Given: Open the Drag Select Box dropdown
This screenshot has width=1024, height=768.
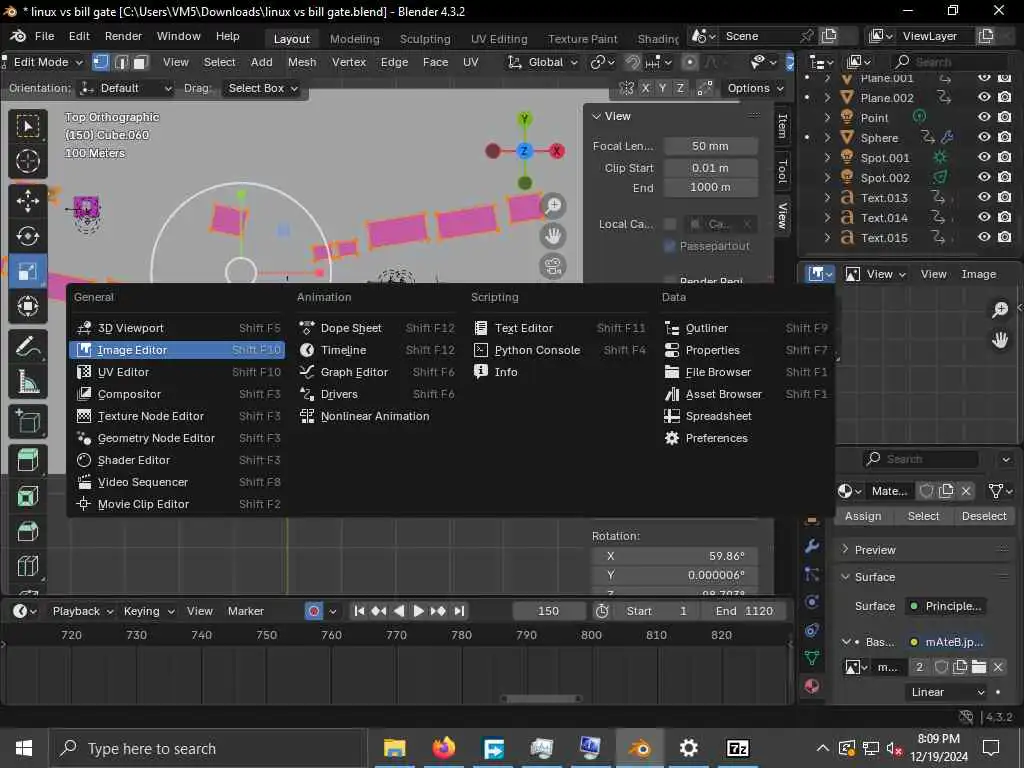Looking at the screenshot, I should (x=263, y=88).
